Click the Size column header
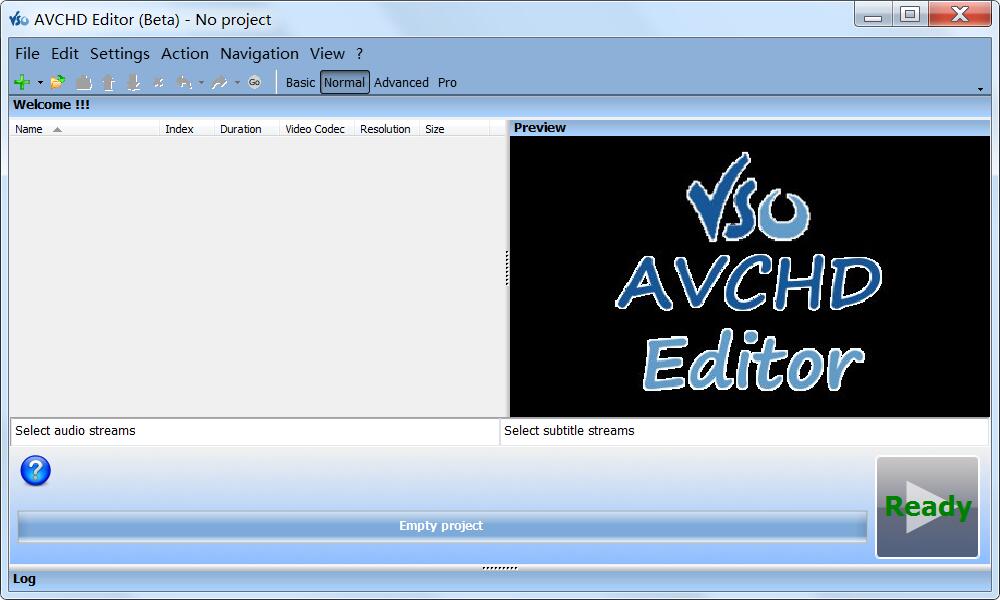The image size is (1000, 600). [454, 129]
